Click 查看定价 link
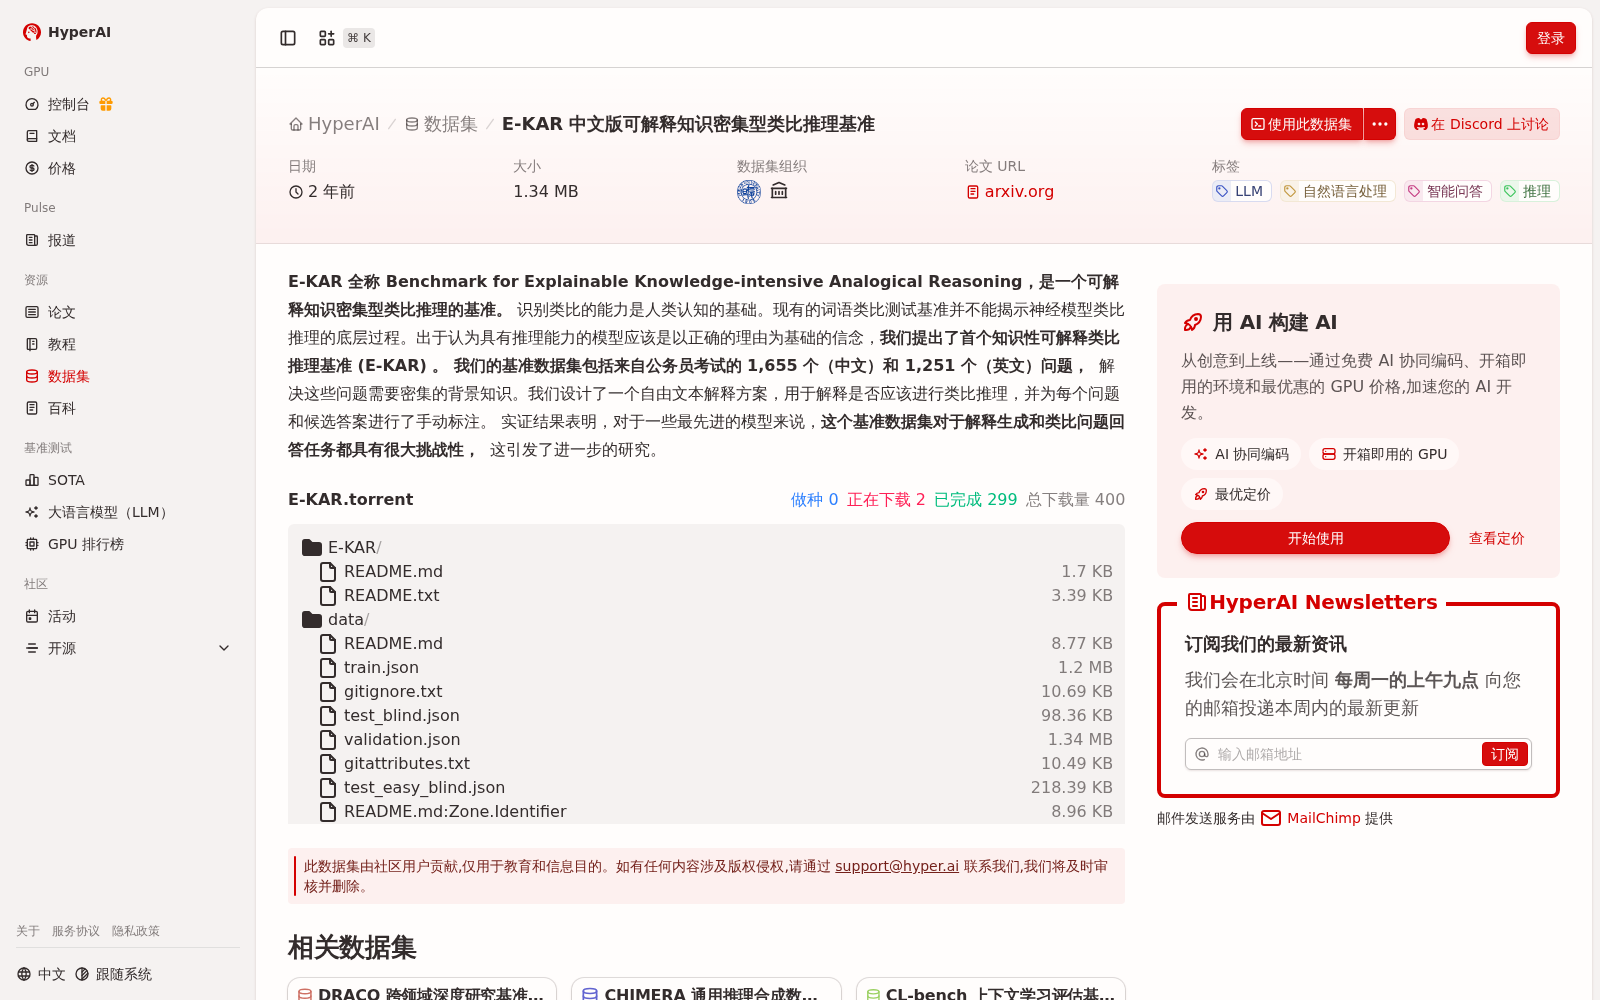The width and height of the screenshot is (1600, 1000). (1496, 538)
